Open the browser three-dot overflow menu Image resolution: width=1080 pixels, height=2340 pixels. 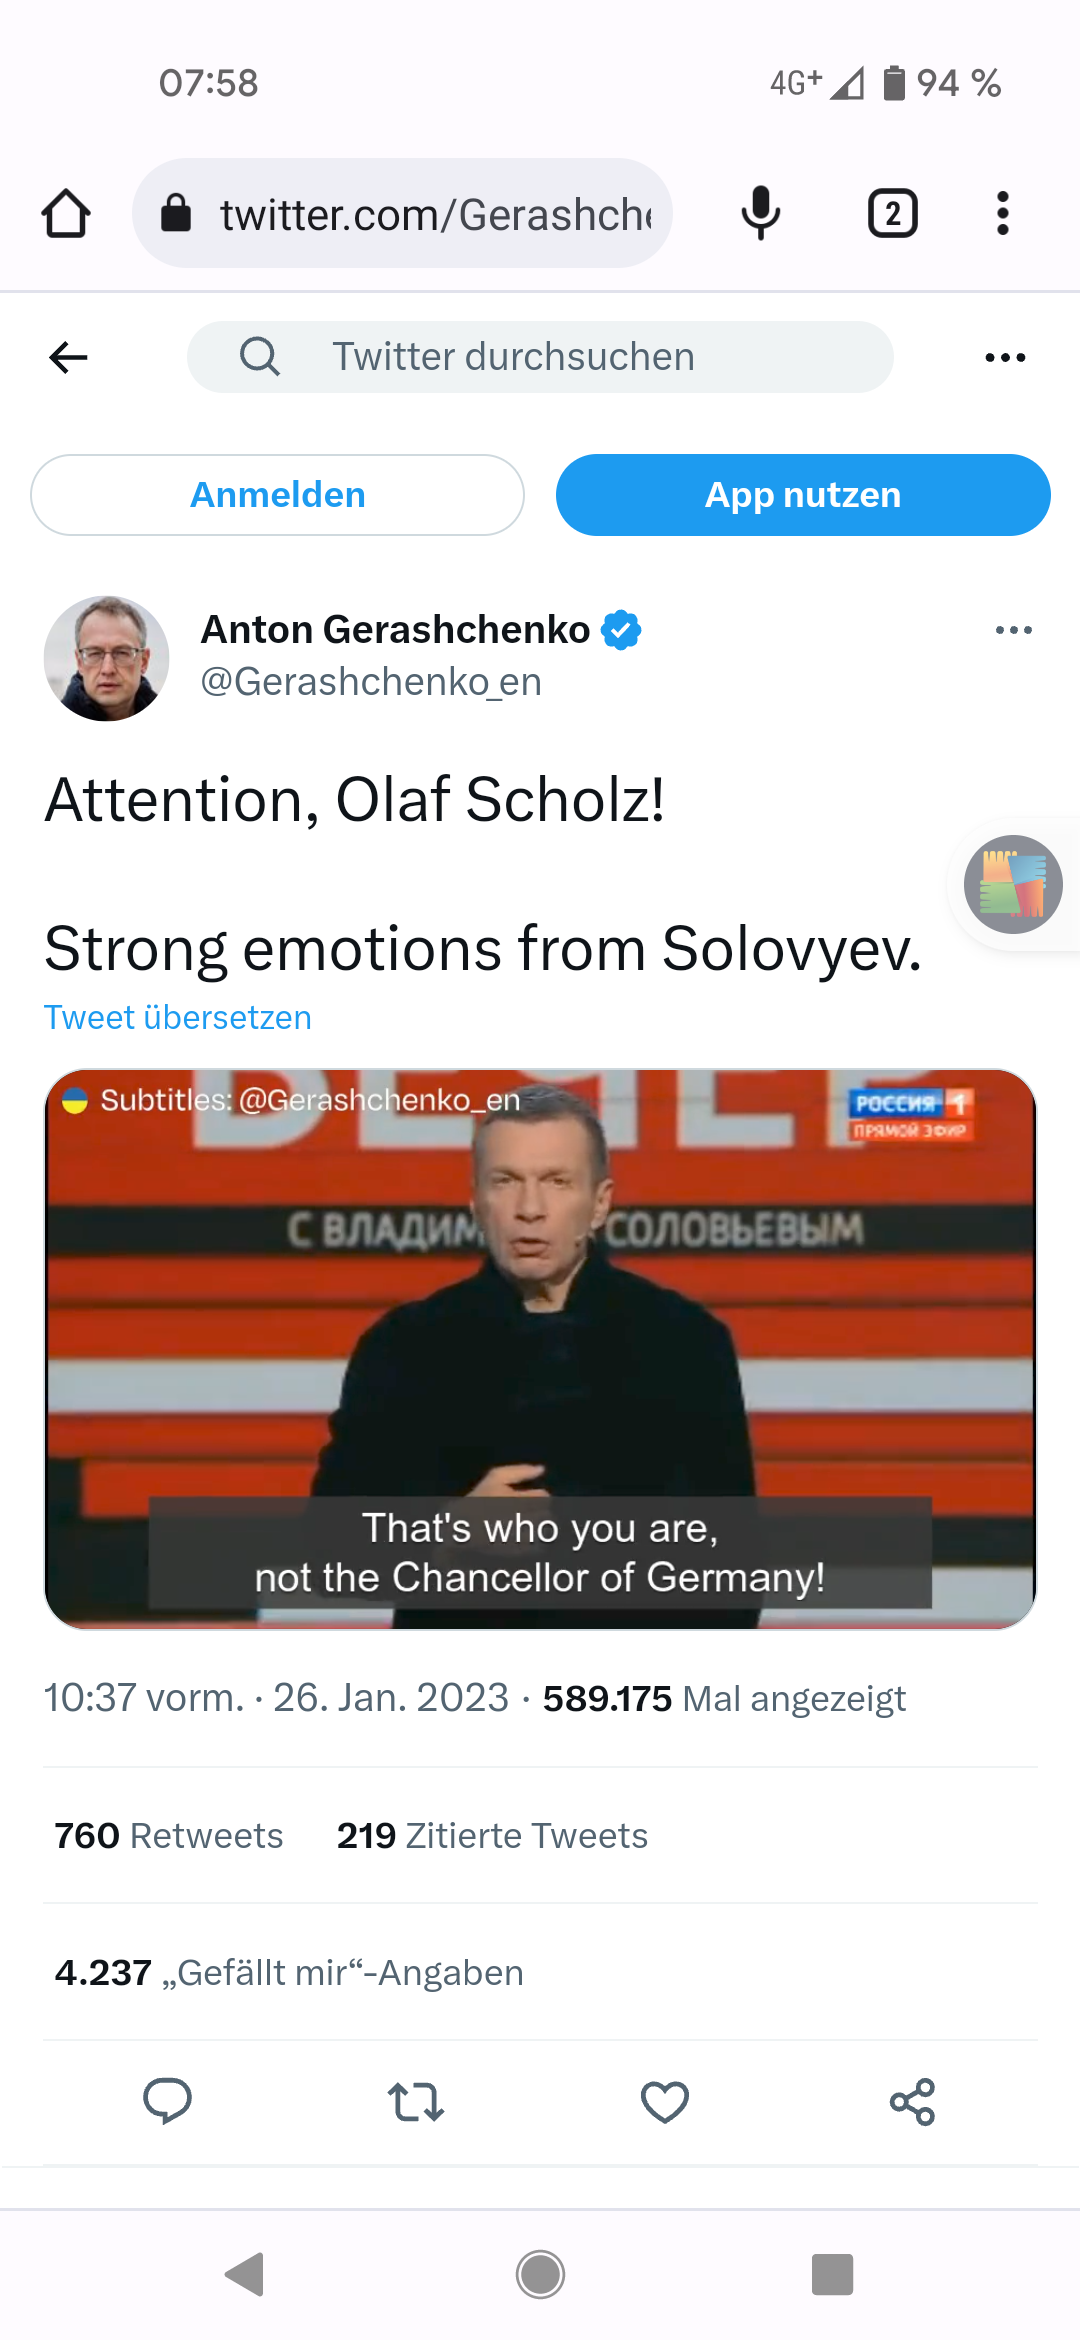click(x=1002, y=213)
